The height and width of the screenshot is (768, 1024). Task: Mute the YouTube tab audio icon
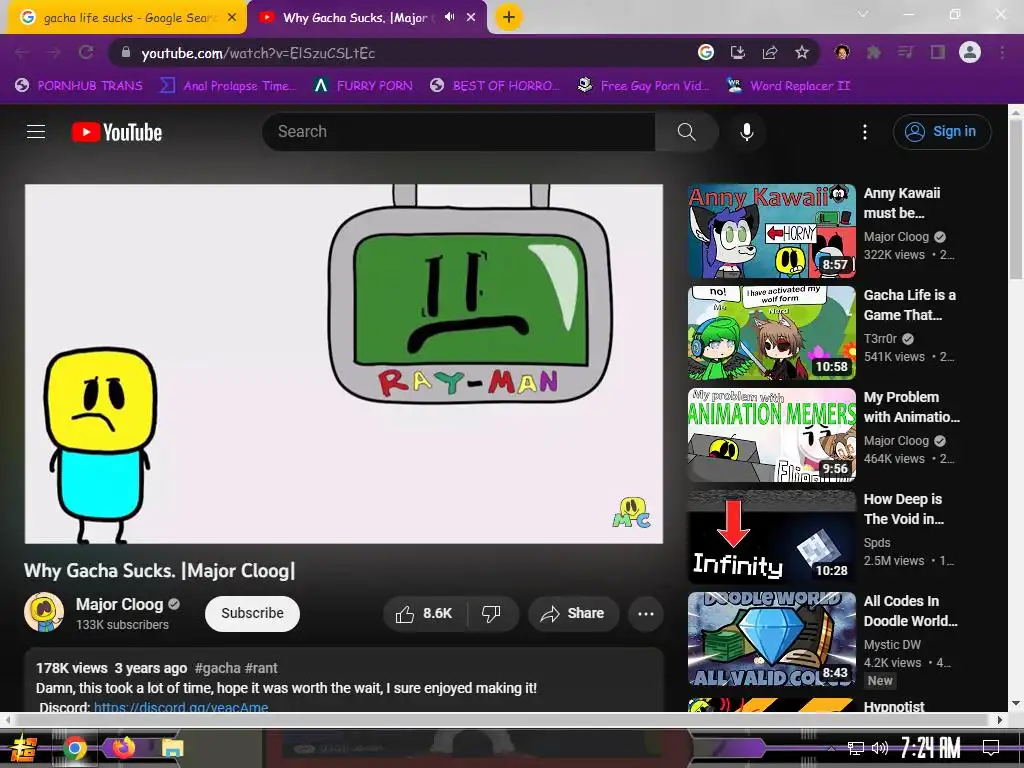449,18
